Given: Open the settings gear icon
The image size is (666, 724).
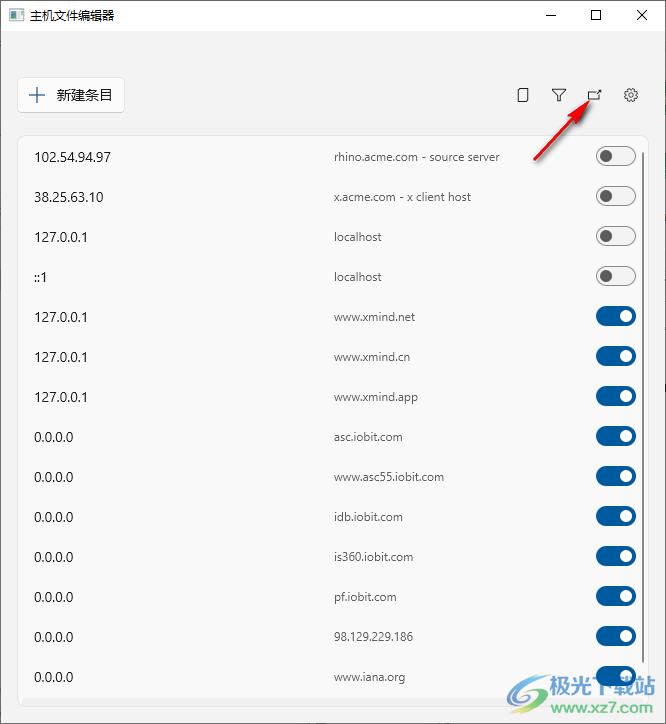Looking at the screenshot, I should (x=631, y=95).
